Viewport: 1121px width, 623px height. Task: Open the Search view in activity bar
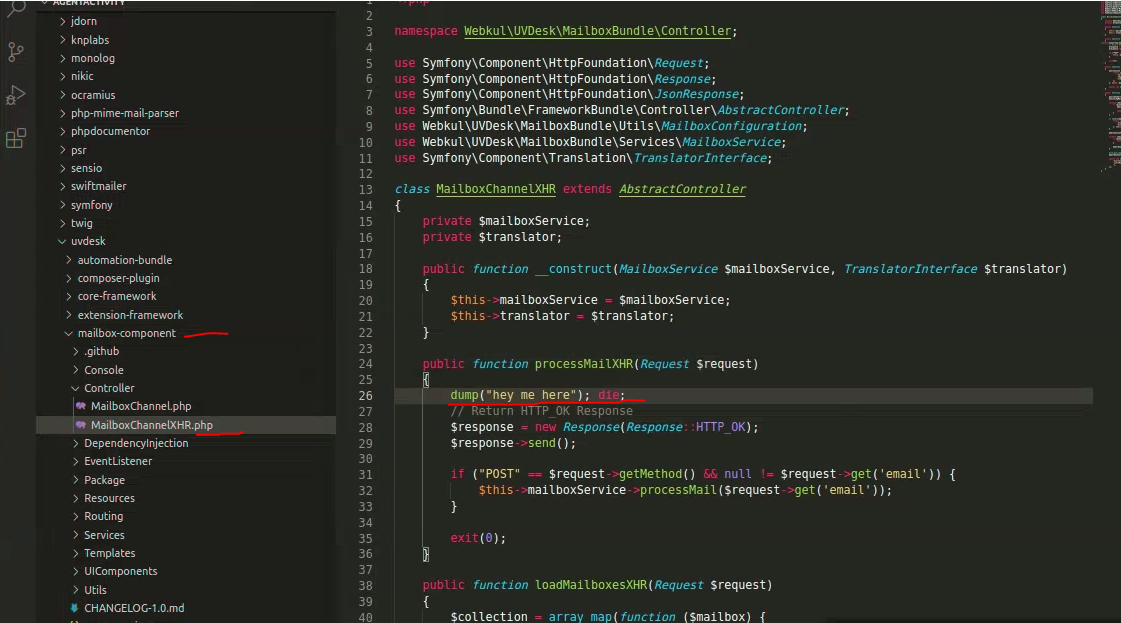16,10
